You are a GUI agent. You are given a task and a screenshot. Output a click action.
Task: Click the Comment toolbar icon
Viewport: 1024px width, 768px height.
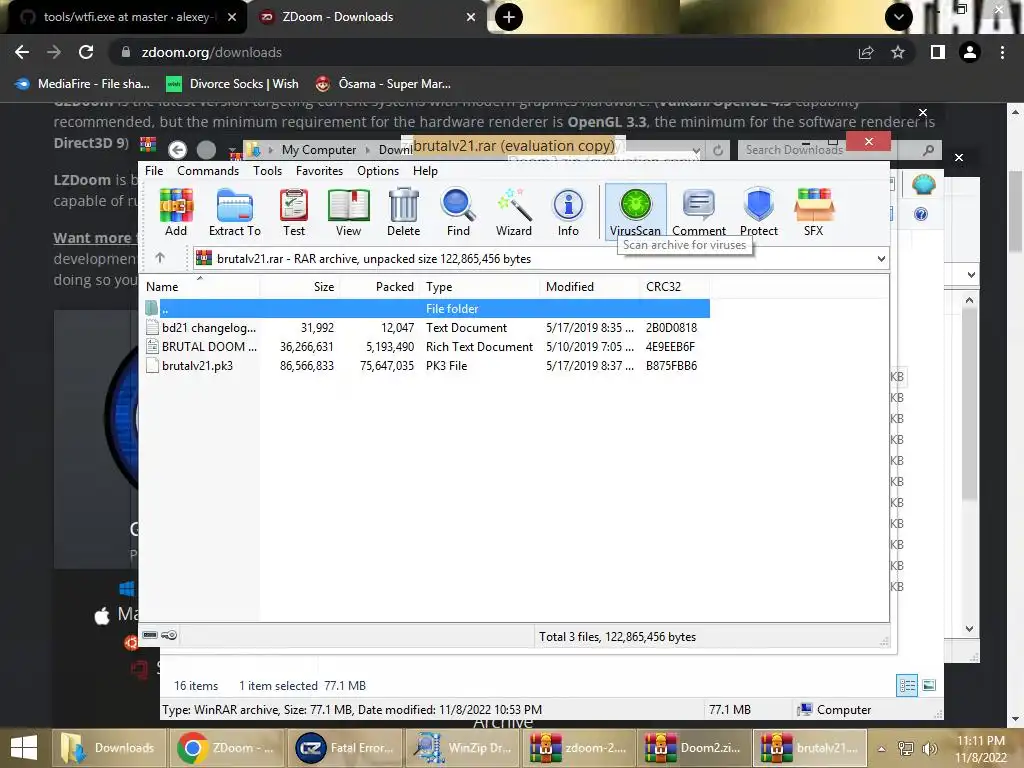[699, 212]
